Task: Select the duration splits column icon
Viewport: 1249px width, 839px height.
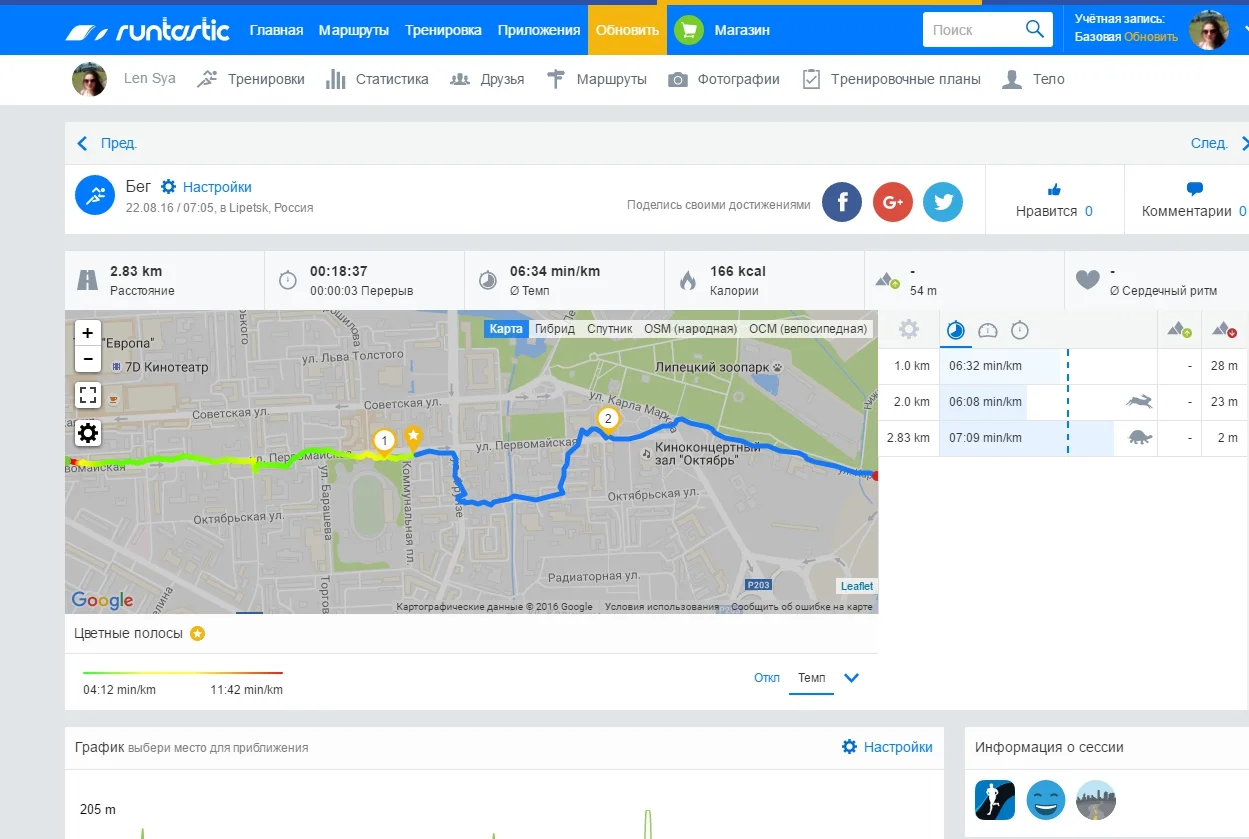Action: pos(1019,330)
